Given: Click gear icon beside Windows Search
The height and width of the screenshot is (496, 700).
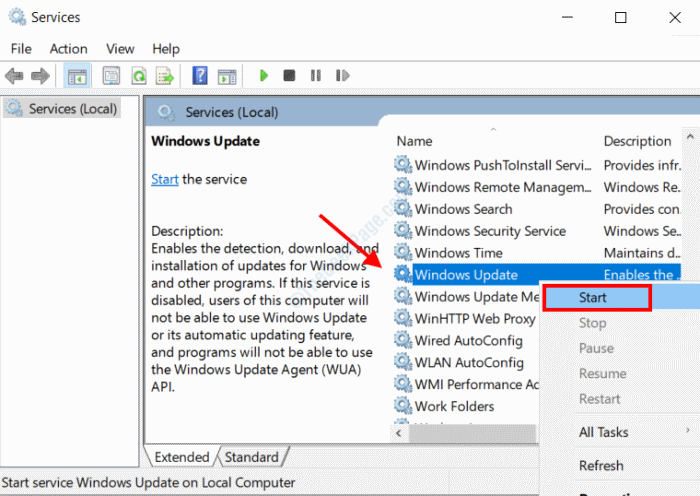Looking at the screenshot, I should tap(403, 208).
